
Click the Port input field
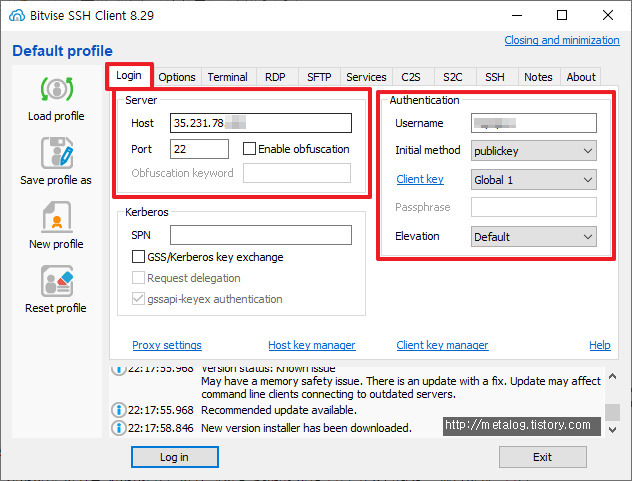point(200,149)
